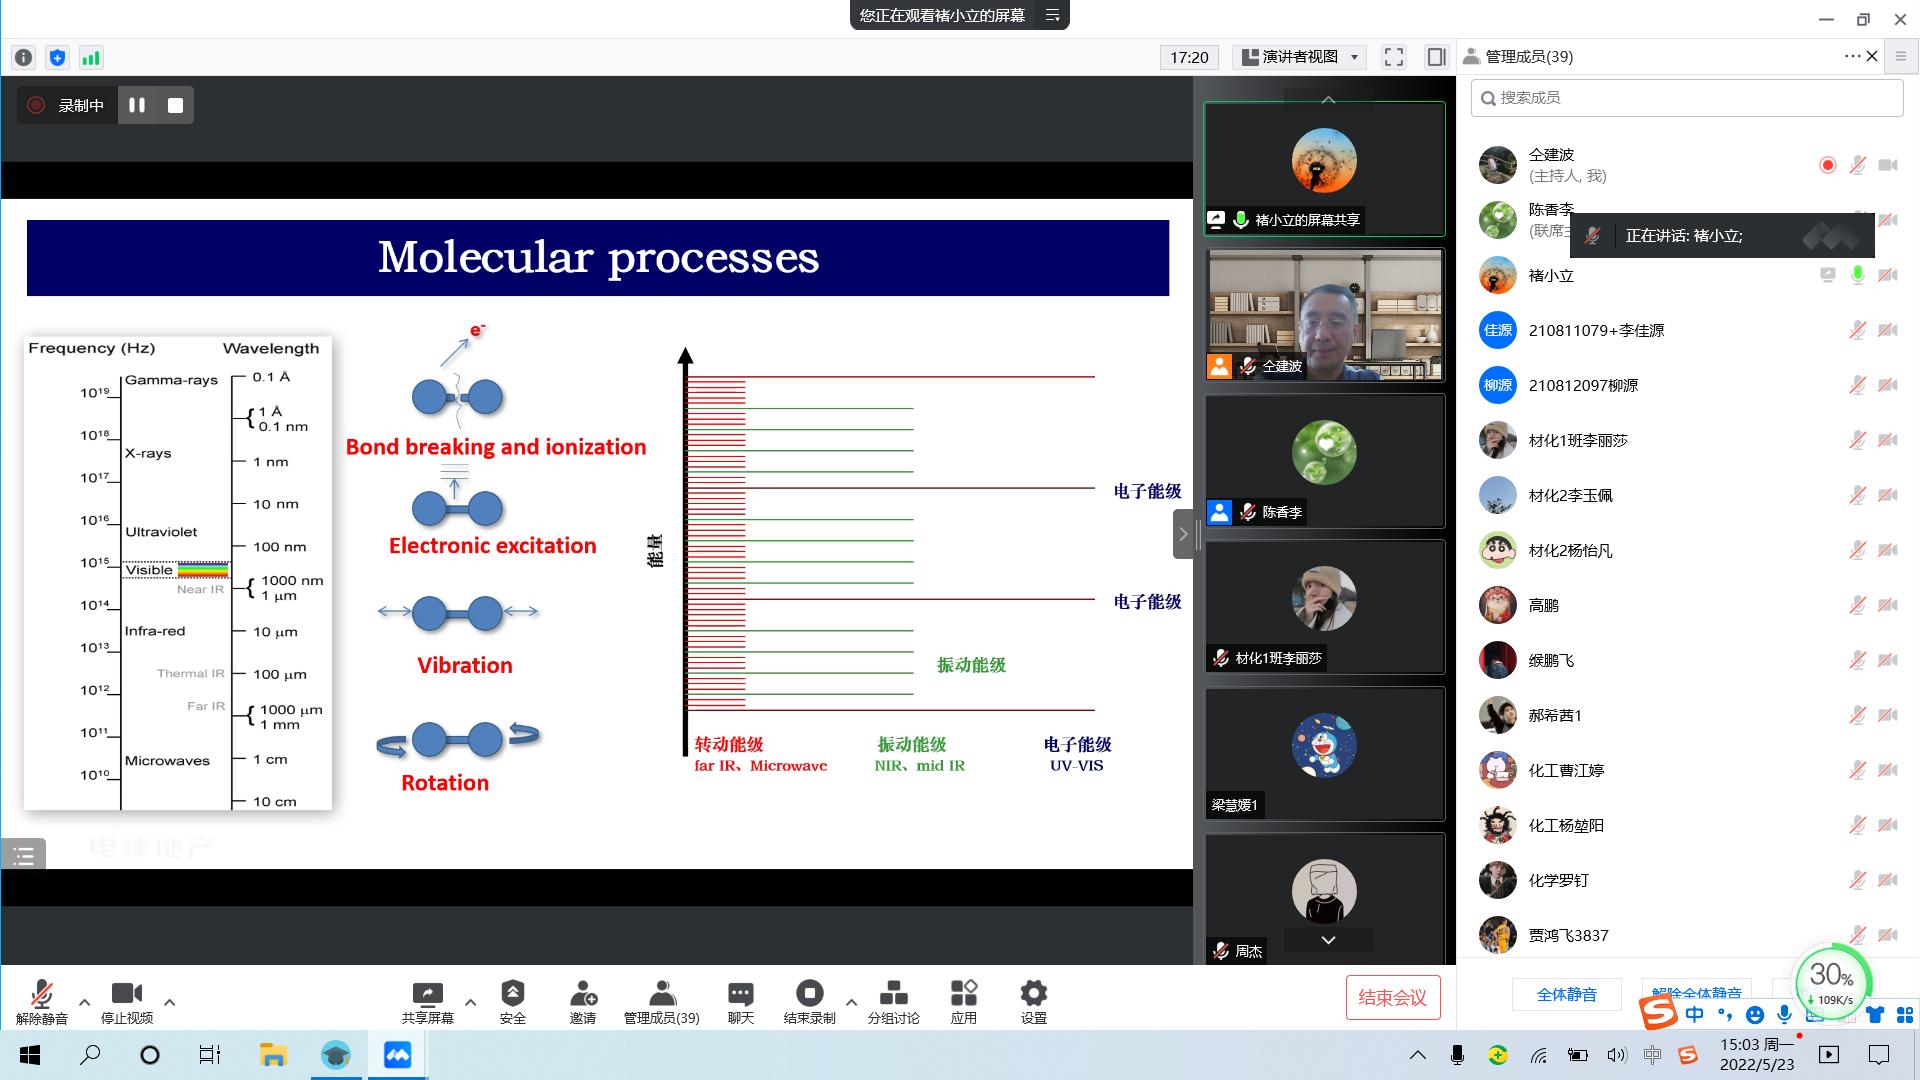Open the three-dots menu in members panel
The height and width of the screenshot is (1080, 1920).
[1851, 57]
